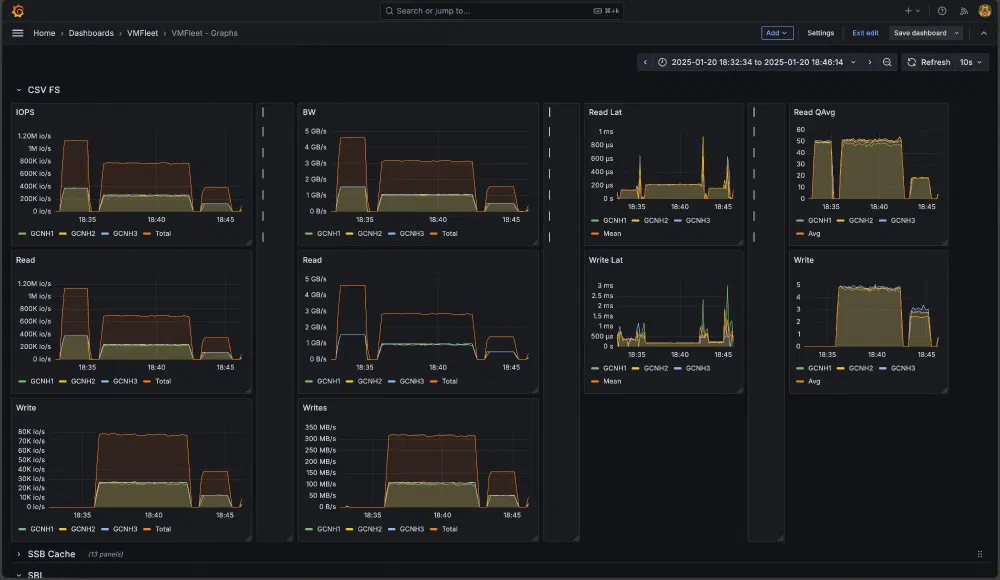Click the Search or jump to field
1000x580 pixels.
pos(501,11)
